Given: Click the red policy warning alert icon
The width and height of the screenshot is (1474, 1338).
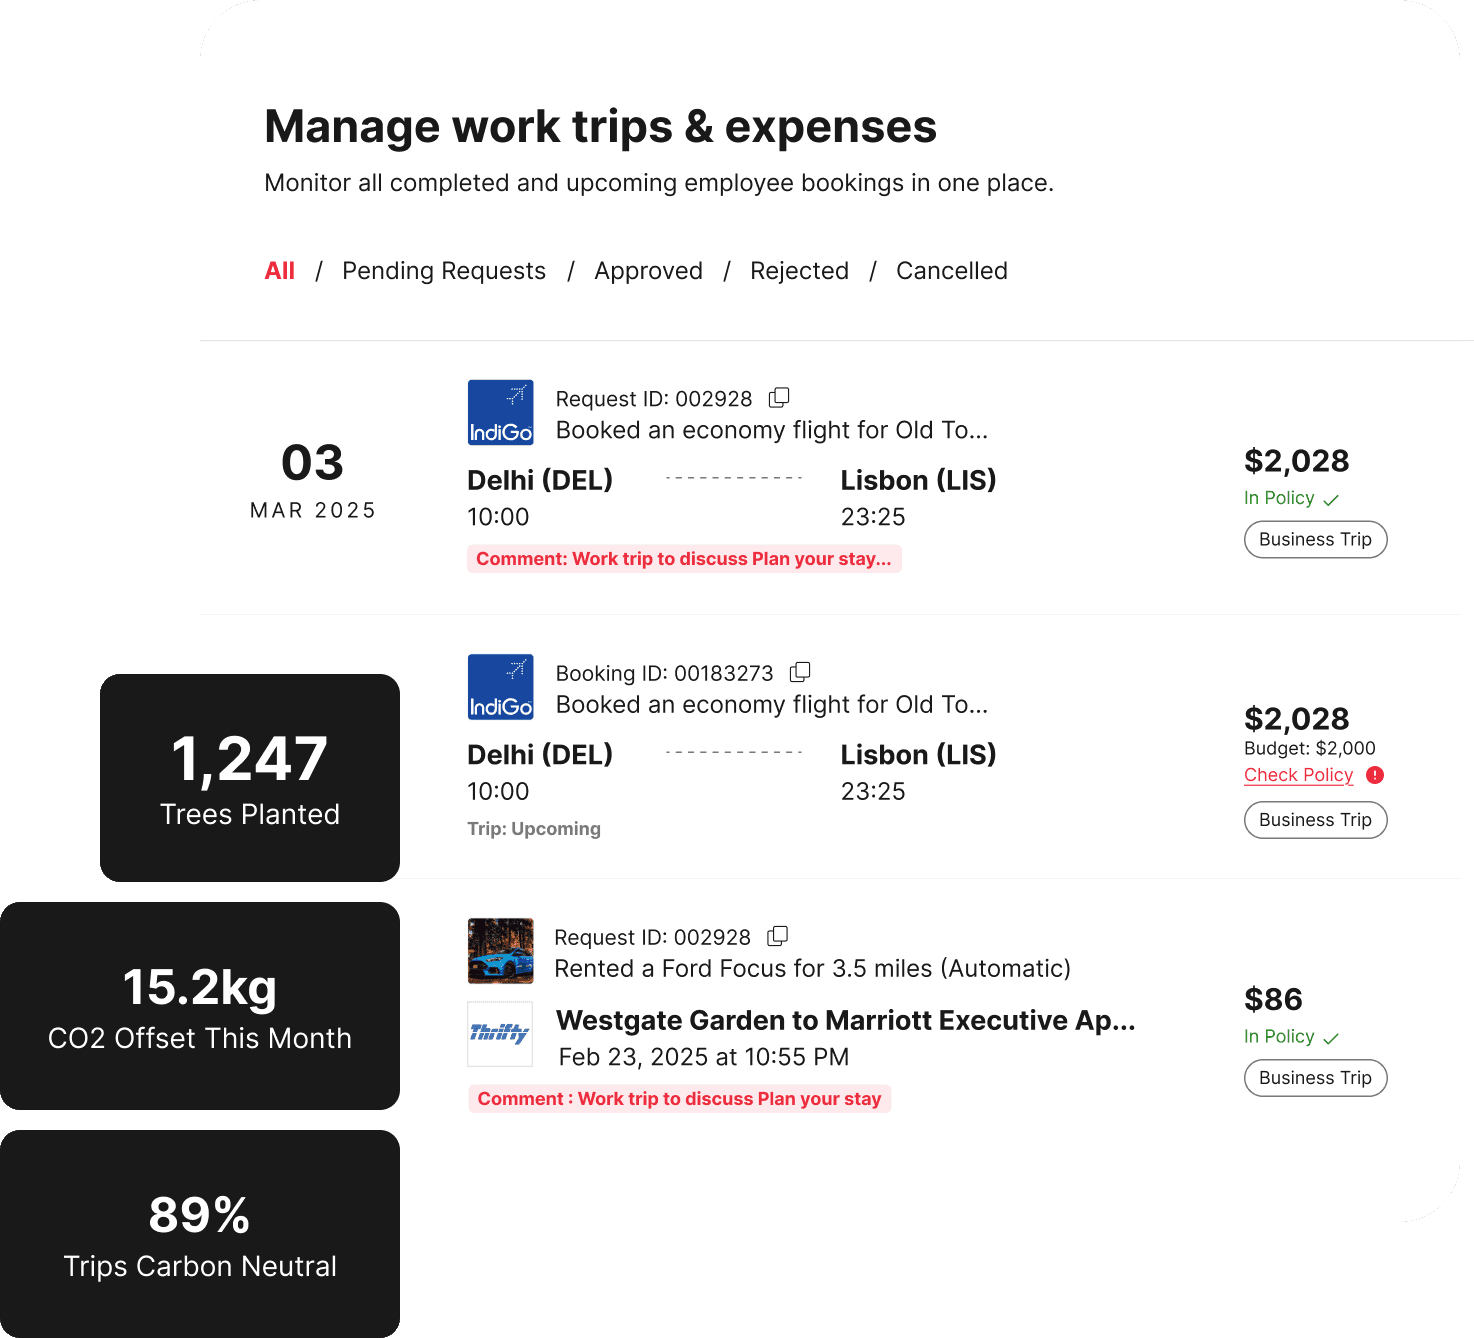Looking at the screenshot, I should coord(1375,775).
